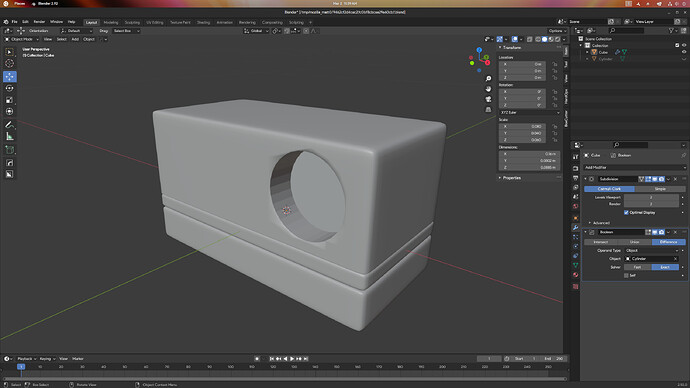Click the Pan view hand icon
690x388 pixels.
pos(488,89)
